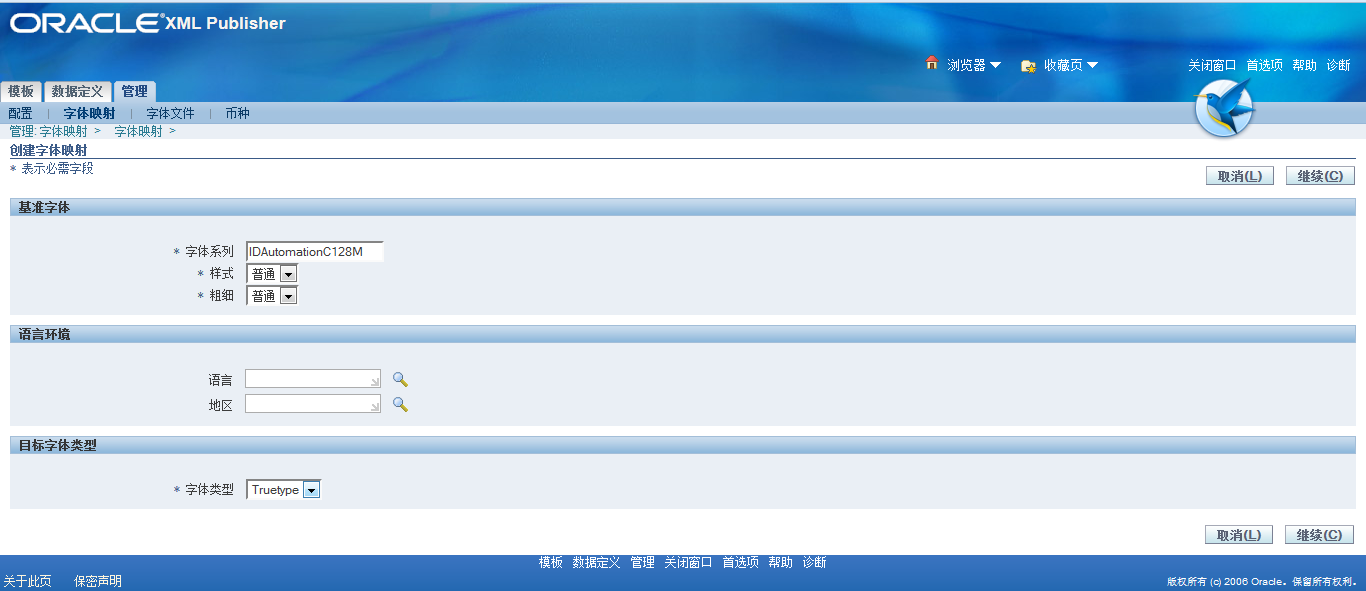Click the bottom 继续(C) button
The image size is (1366, 591).
point(1319,535)
